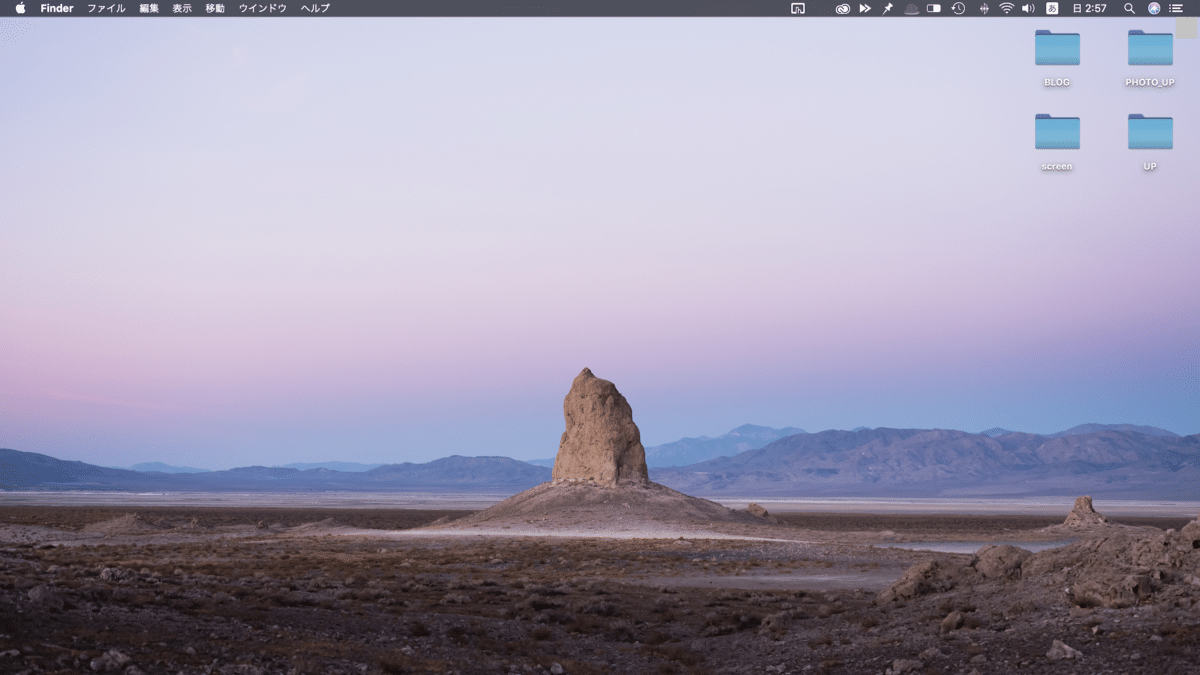Open Time Machine status icon
Image resolution: width=1200 pixels, height=675 pixels.
[x=958, y=8]
